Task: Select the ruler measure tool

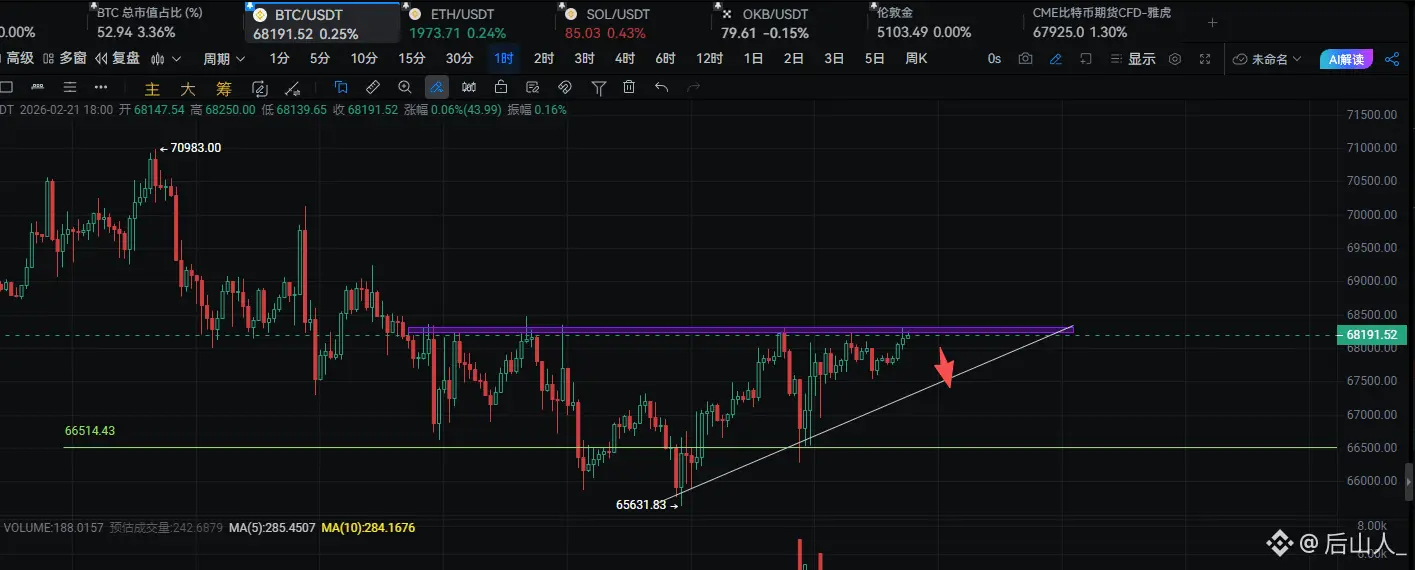Action: 372,87
